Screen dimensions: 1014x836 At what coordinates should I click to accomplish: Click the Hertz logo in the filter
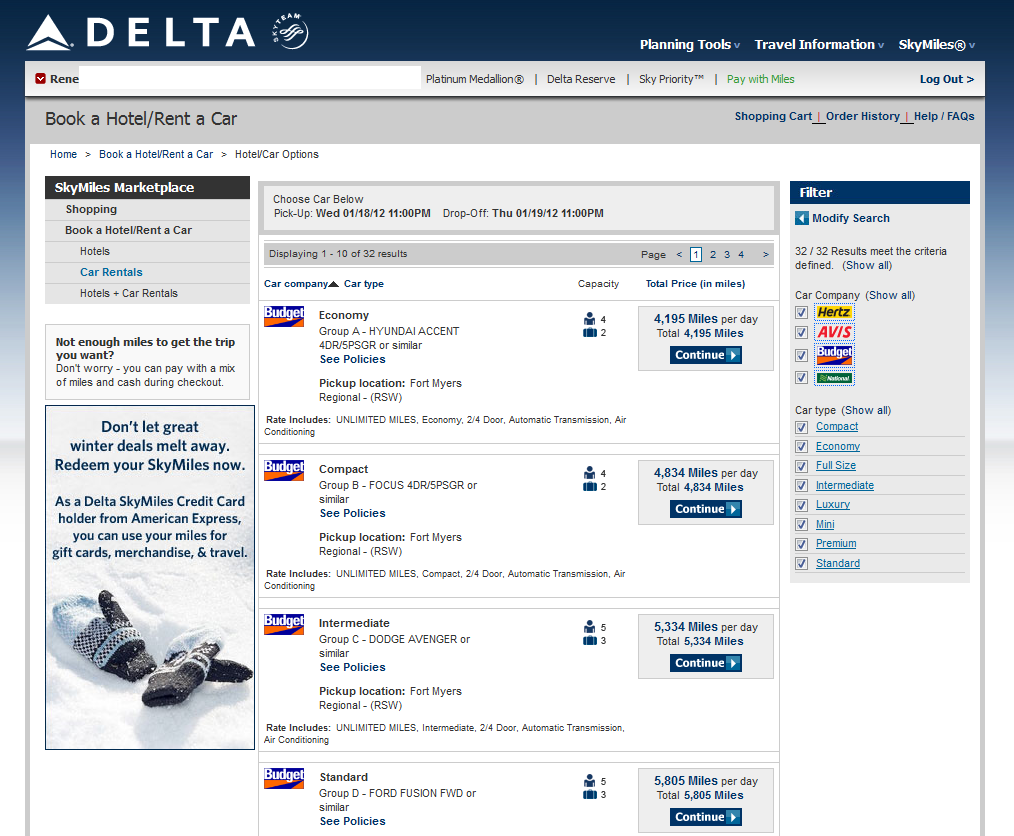(x=834, y=312)
